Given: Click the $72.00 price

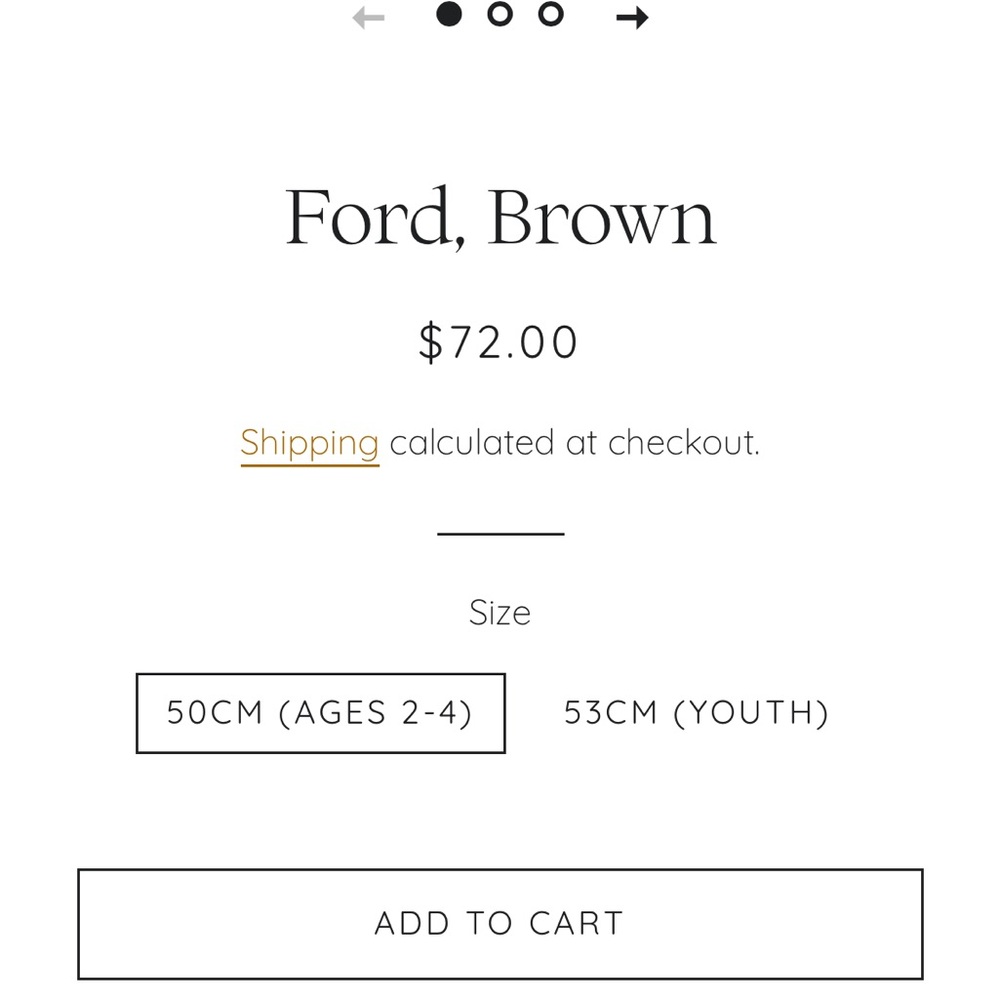Looking at the screenshot, I should (x=498, y=342).
